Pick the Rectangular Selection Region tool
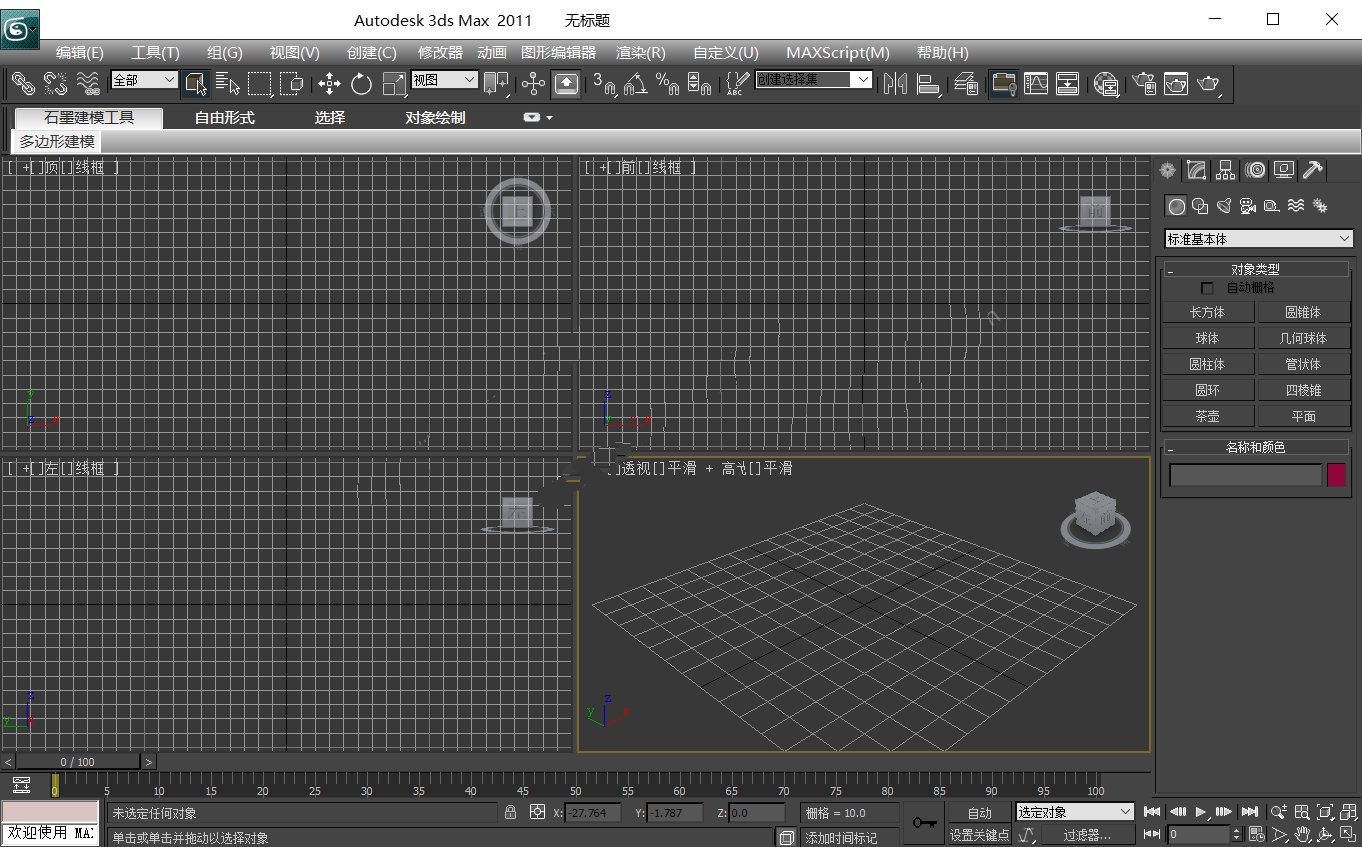The width and height of the screenshot is (1362, 847). click(260, 84)
